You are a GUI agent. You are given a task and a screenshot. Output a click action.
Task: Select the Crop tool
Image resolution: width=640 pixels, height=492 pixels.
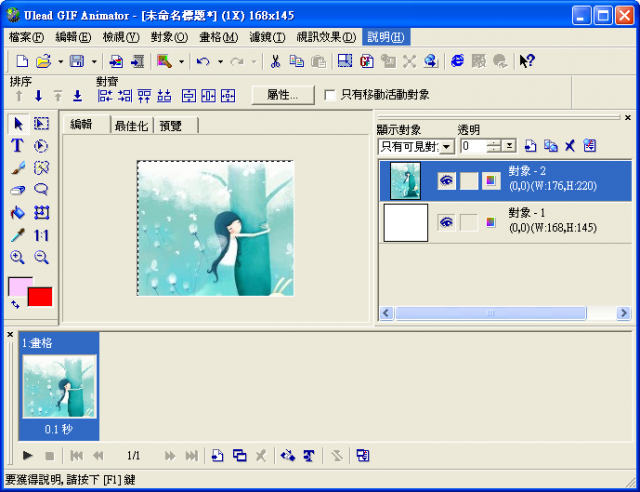click(41, 213)
